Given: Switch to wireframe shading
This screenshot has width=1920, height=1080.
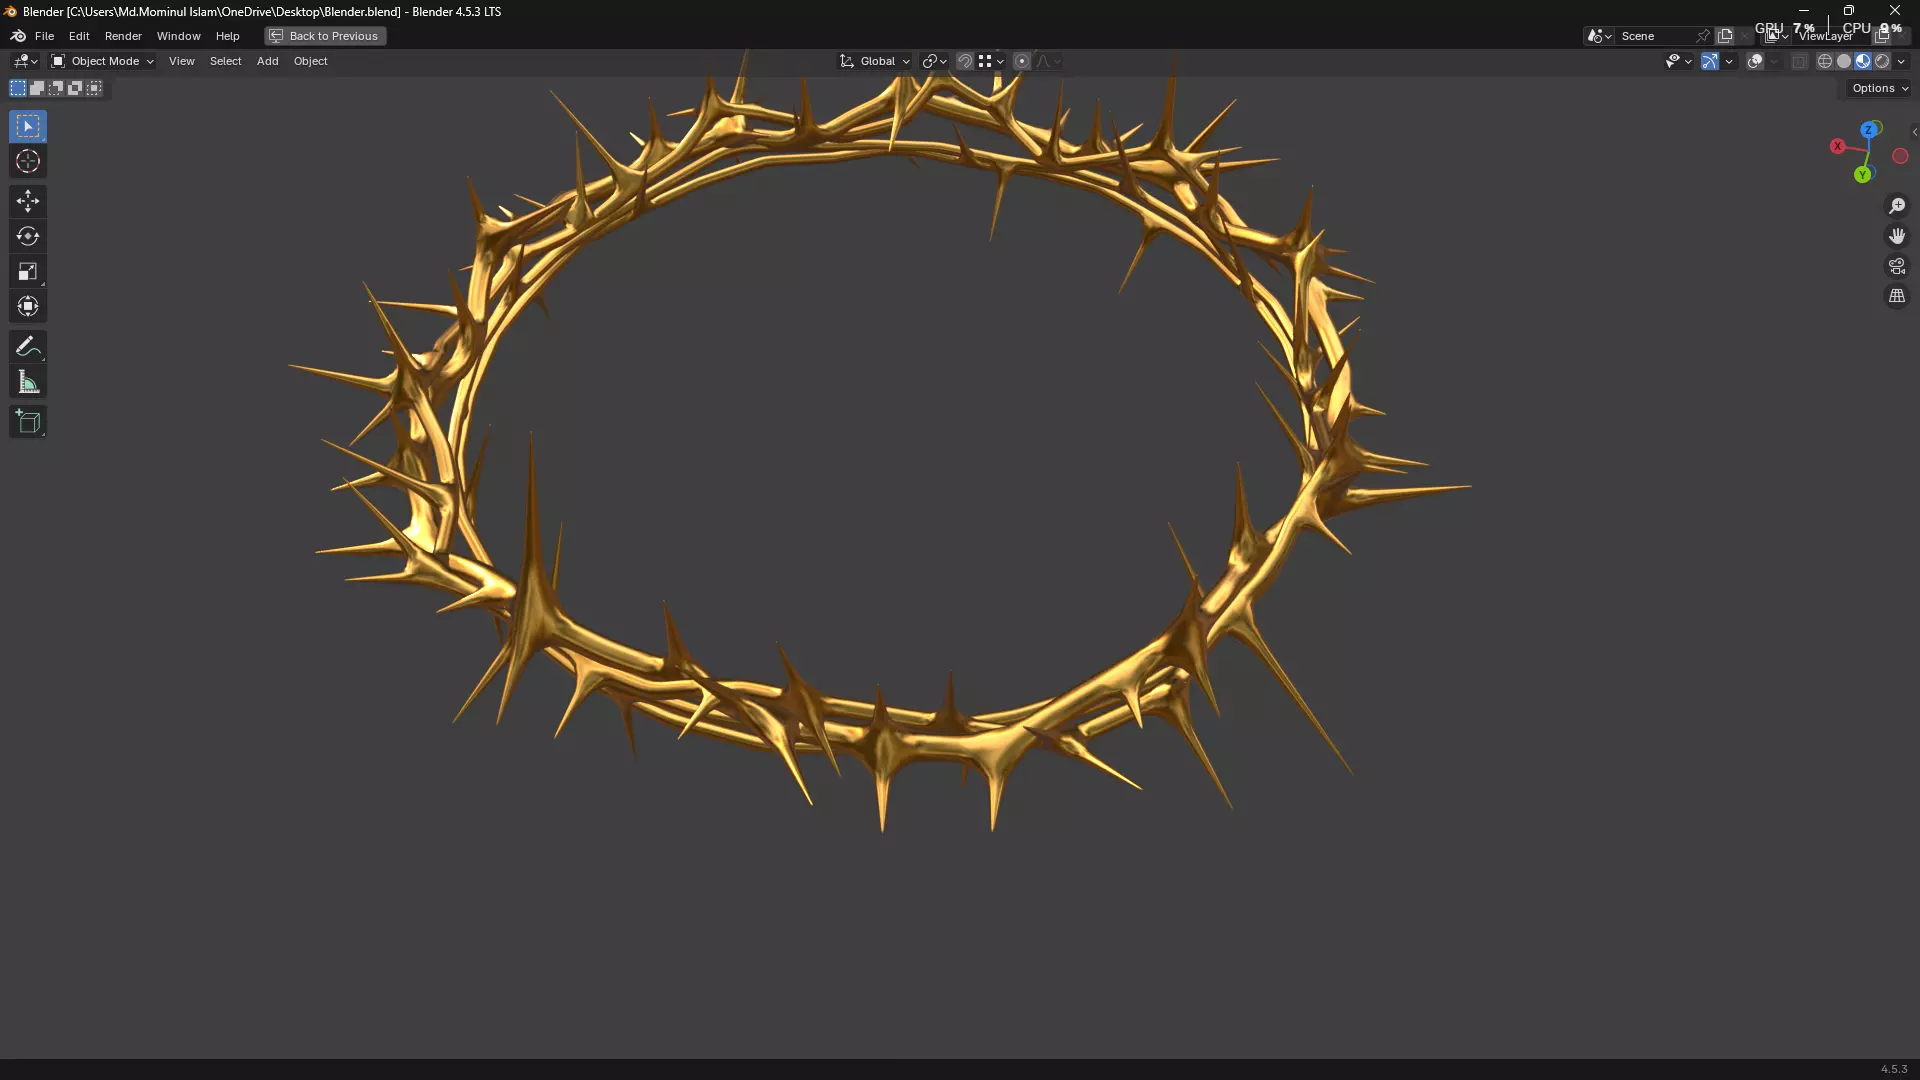Looking at the screenshot, I should (1825, 61).
